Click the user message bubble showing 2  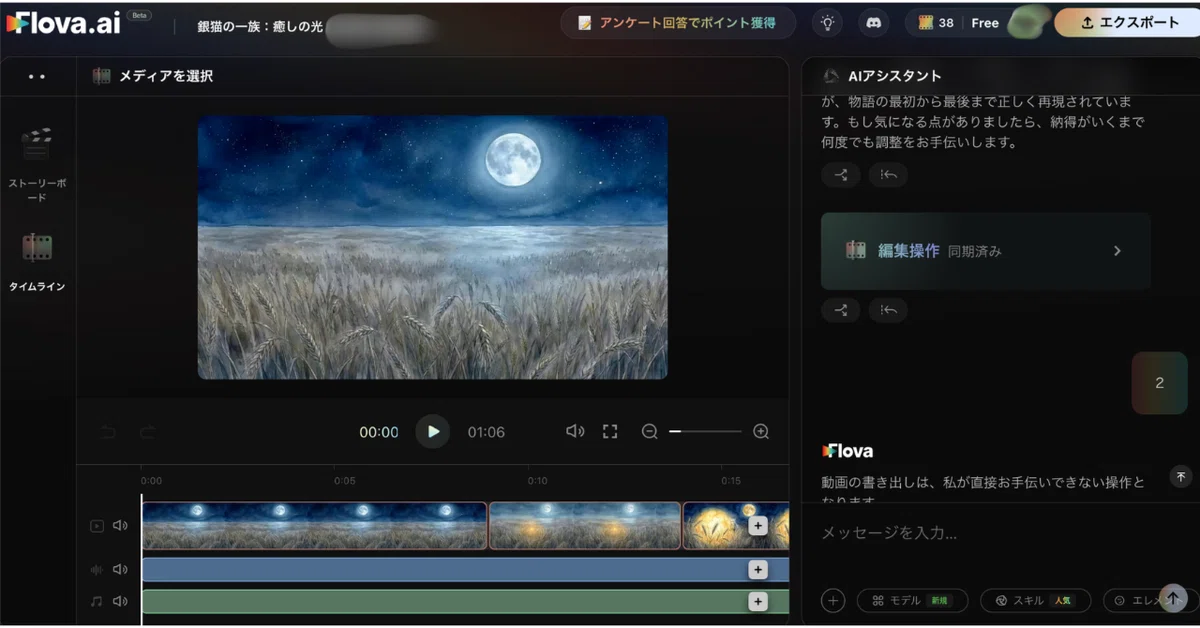1159,383
